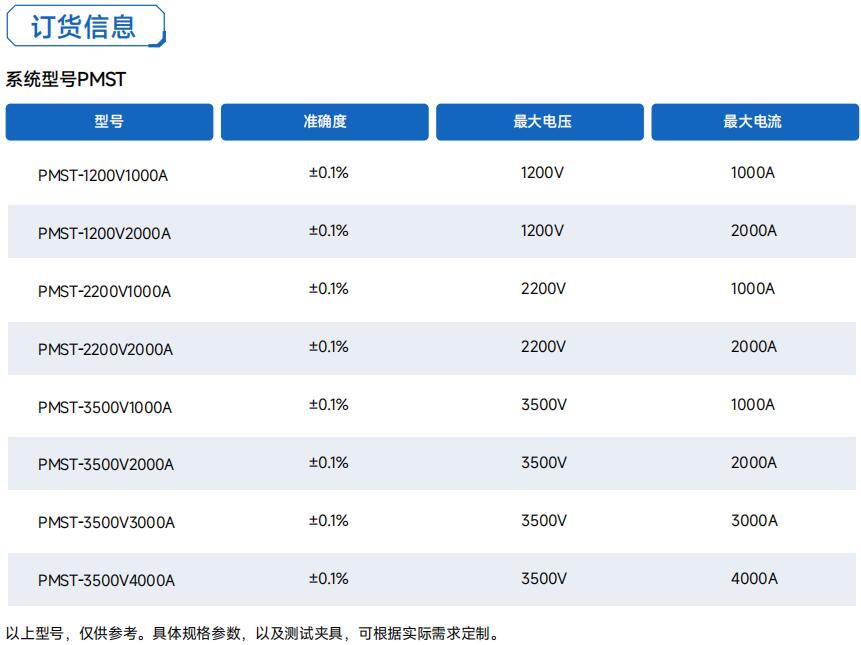861x645 pixels.
Task: Click 1200V voltage in the PMST-1200V1000A row
Action: [542, 173]
